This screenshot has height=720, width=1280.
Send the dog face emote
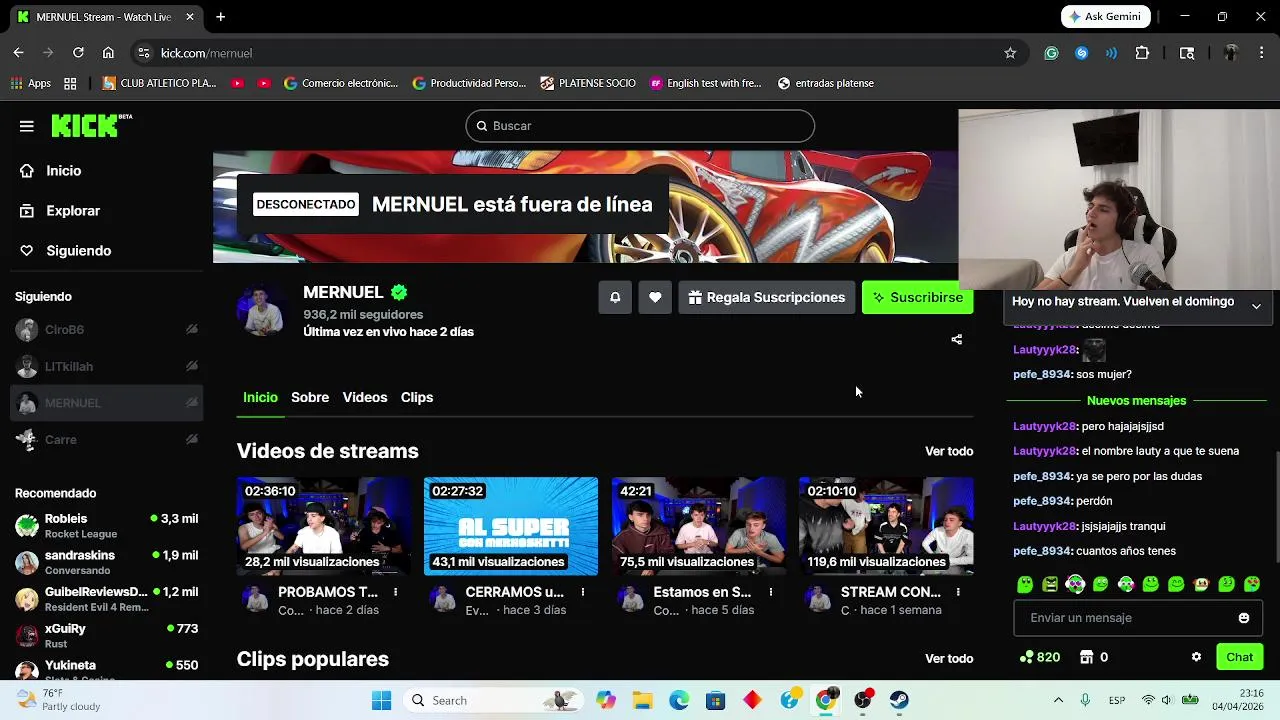click(x=1201, y=584)
